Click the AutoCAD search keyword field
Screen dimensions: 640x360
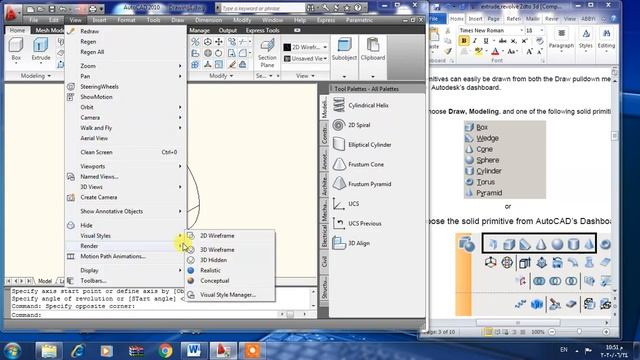[262, 8]
